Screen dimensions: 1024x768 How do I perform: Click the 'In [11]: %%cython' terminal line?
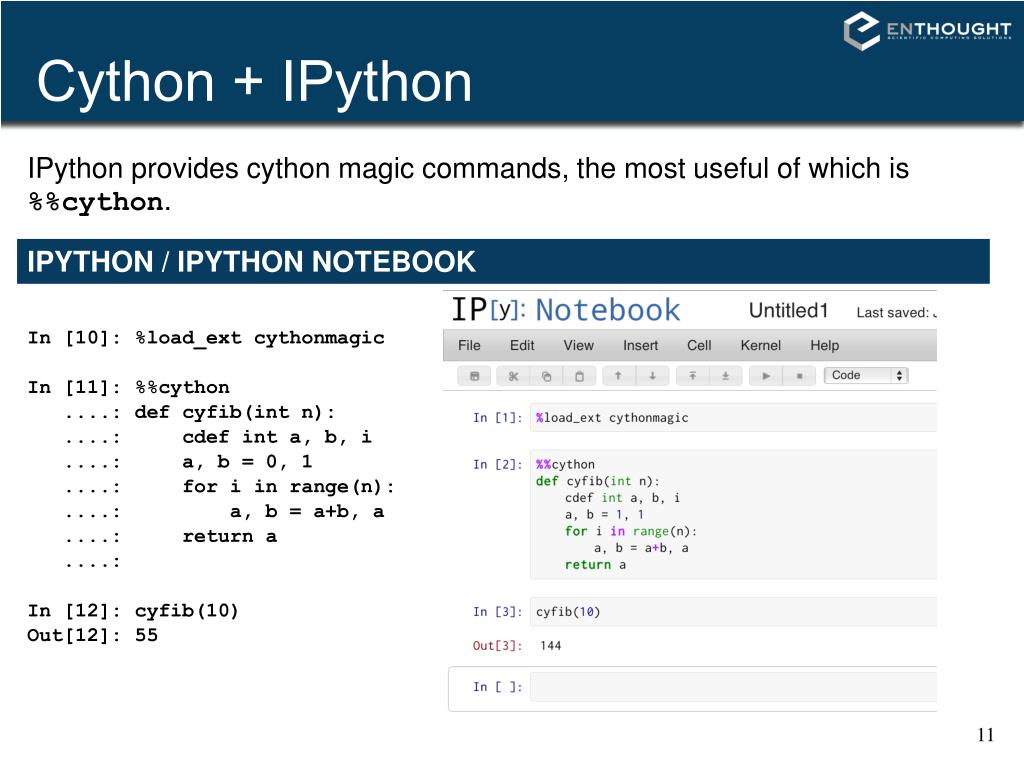coord(128,388)
